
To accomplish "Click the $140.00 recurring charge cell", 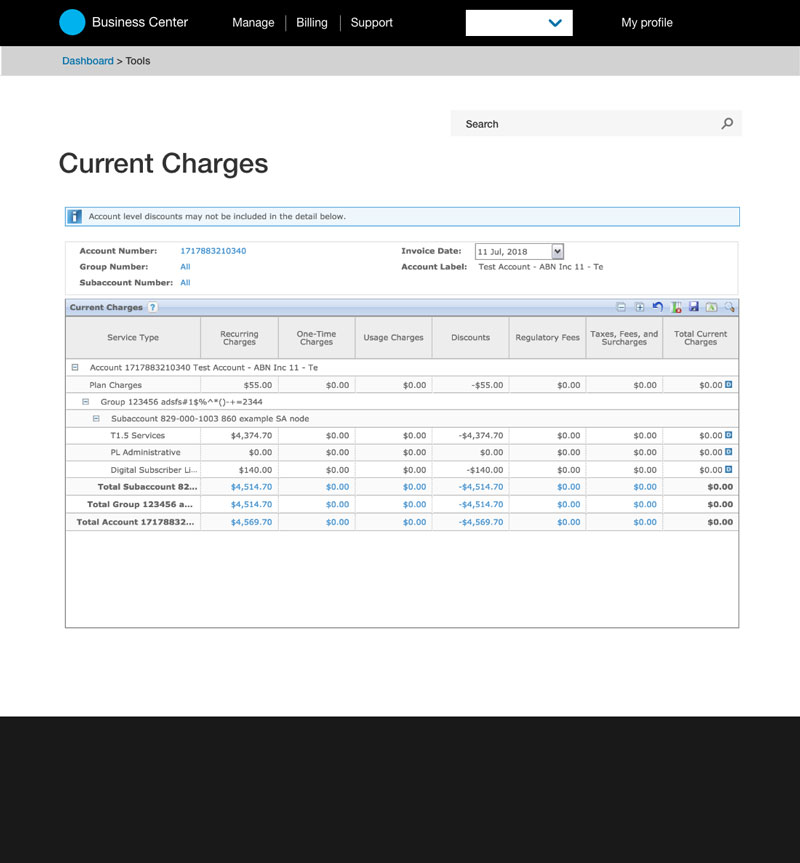I will (255, 469).
